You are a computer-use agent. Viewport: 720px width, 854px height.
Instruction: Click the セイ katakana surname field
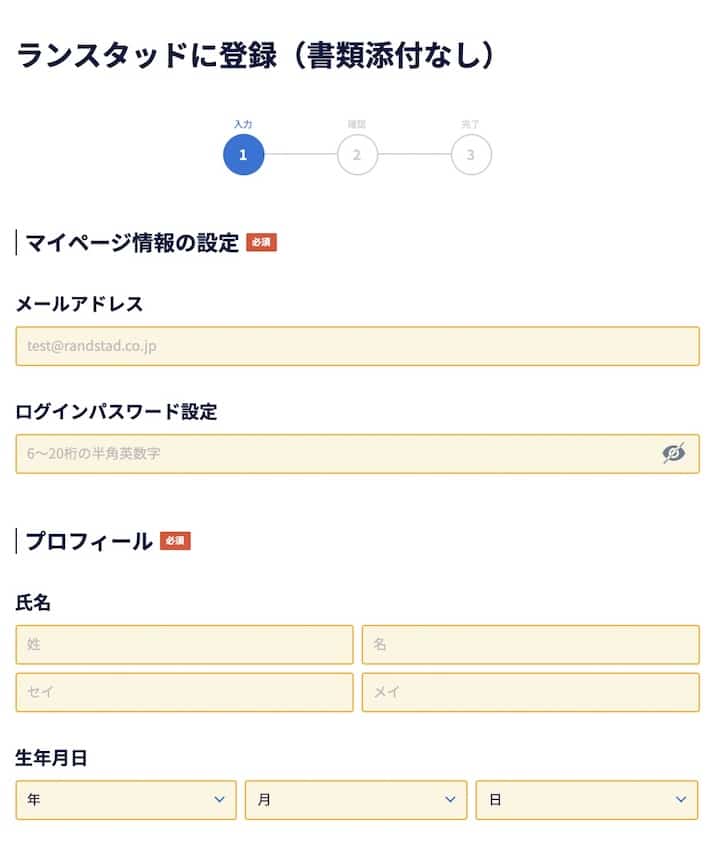tap(184, 692)
